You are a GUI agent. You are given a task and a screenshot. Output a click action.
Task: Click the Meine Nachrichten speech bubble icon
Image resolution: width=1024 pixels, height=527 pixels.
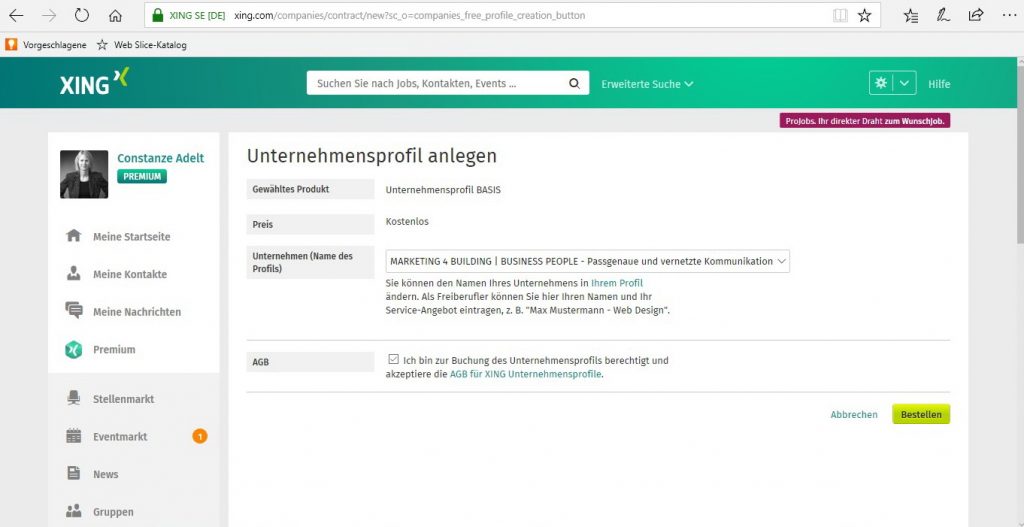pos(74,310)
